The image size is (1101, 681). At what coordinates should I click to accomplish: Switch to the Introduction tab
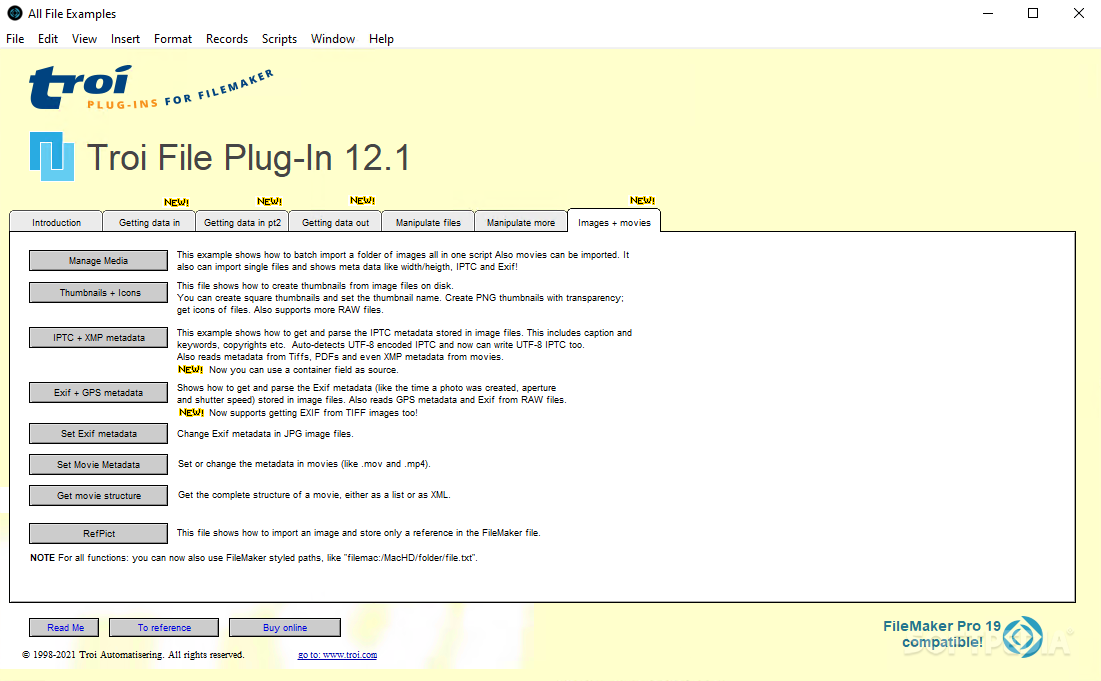point(56,222)
